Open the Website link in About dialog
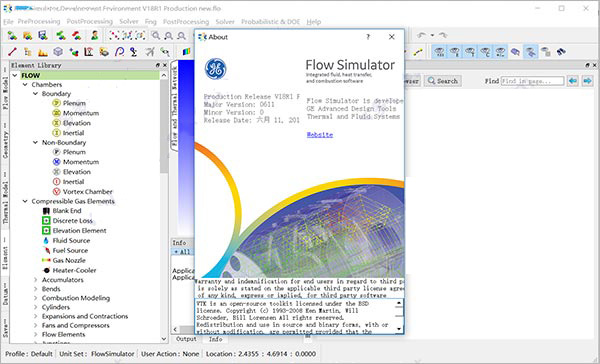The height and width of the screenshot is (364, 600). click(x=320, y=135)
